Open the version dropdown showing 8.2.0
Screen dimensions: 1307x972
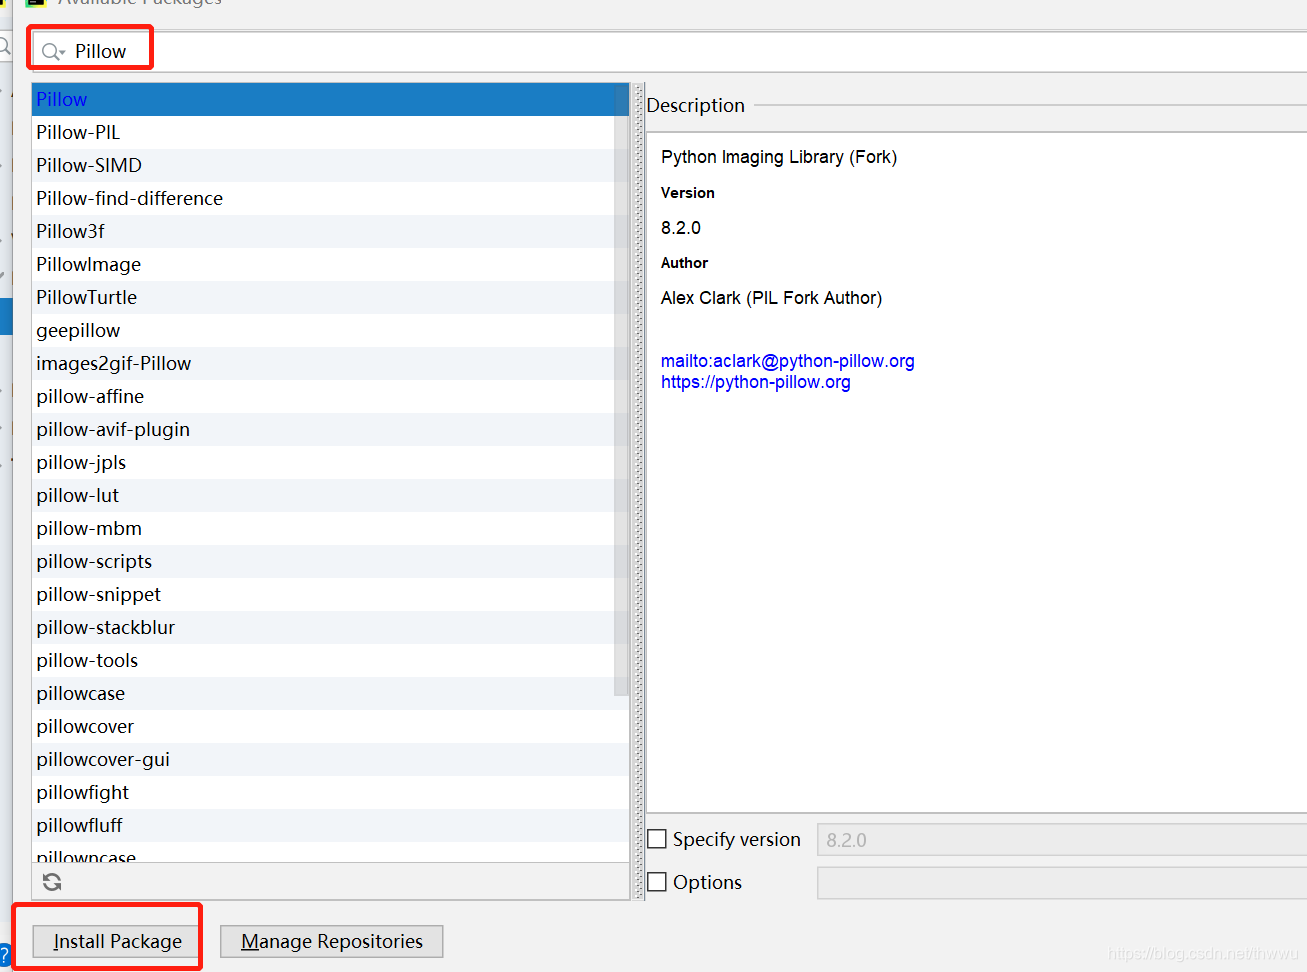tap(1062, 840)
